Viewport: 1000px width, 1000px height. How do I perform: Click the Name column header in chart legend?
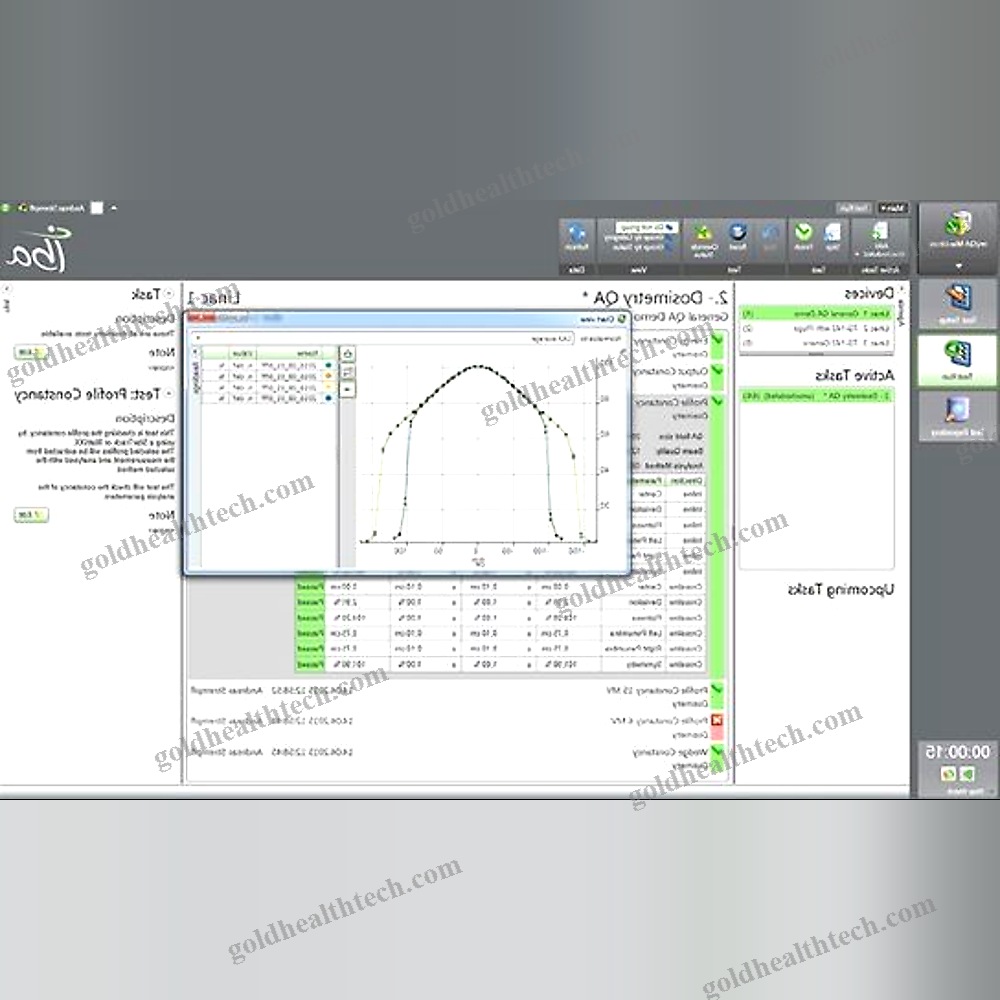289,353
